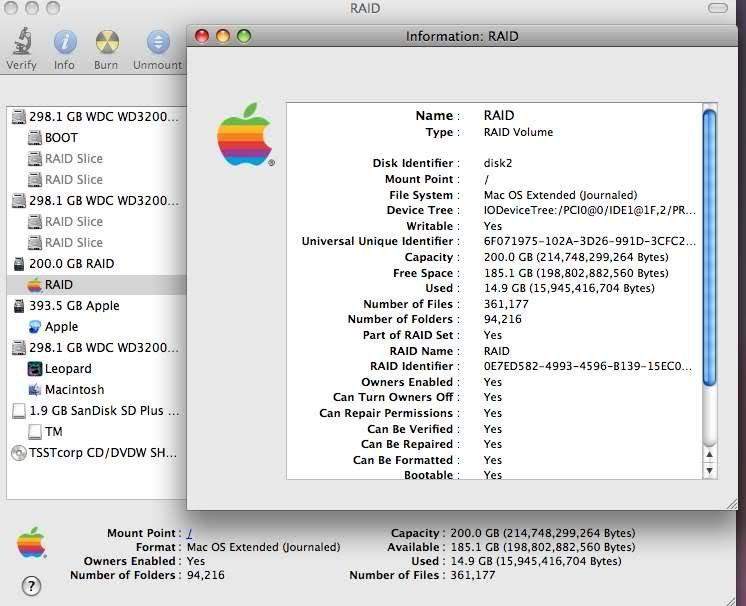Screen dimensions: 746x606
Task: Select the last RAID Slice above 200.0 GB RAID
Action: 73,242
